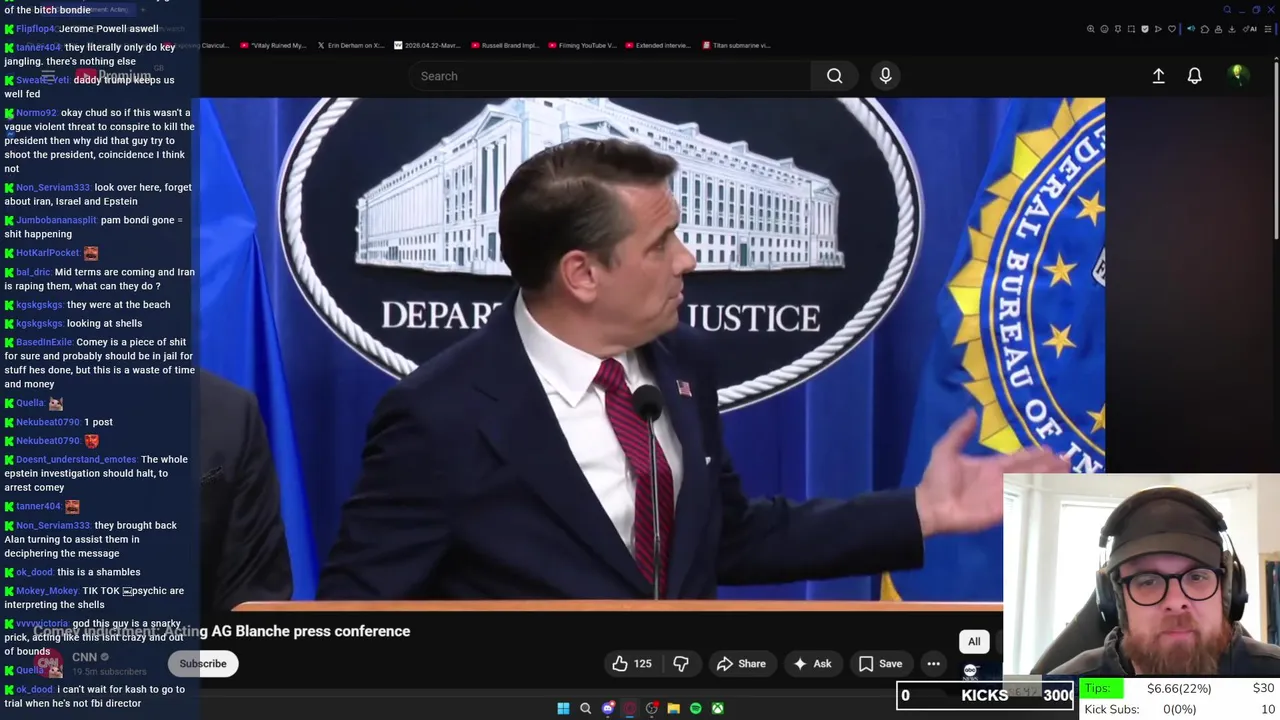Switch to 'Extended intervie...' tab
1280x720 pixels.
[659, 45]
